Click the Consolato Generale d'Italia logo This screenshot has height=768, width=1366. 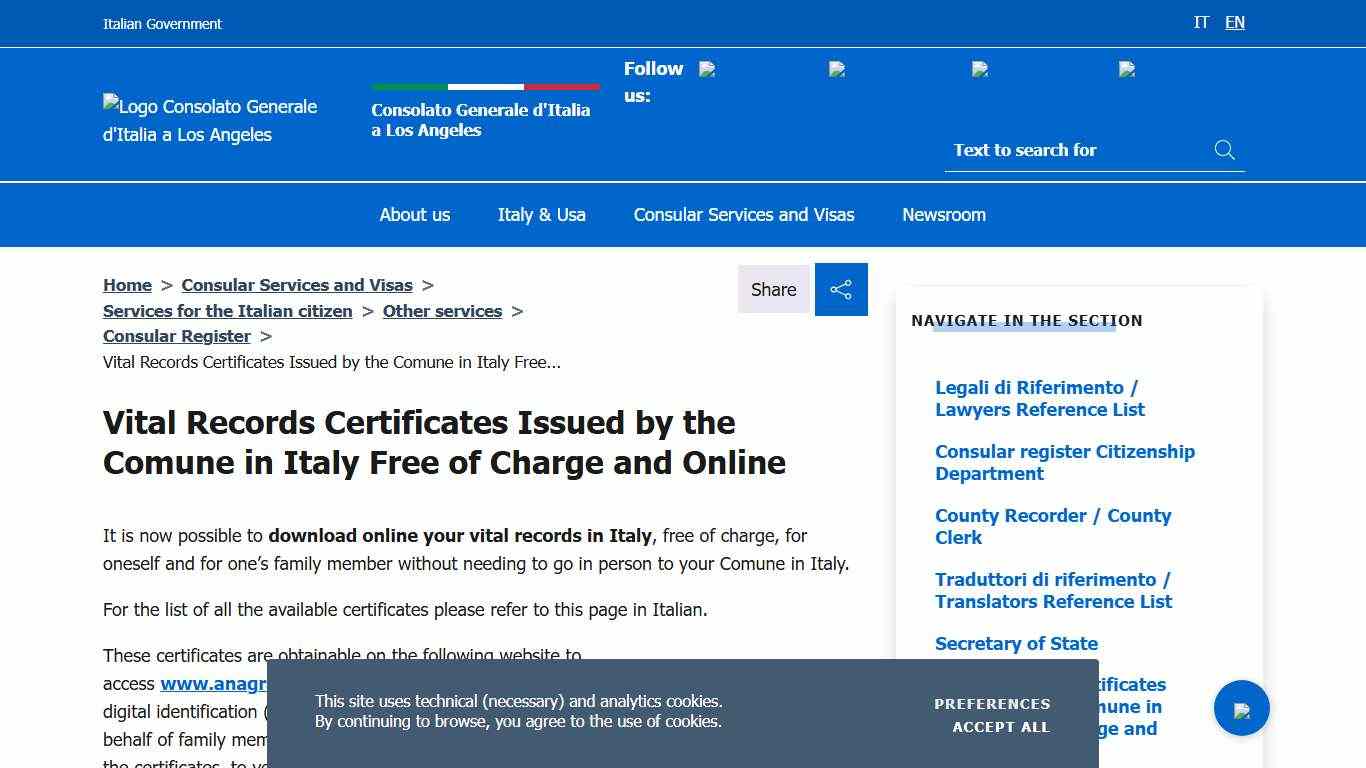(210, 120)
